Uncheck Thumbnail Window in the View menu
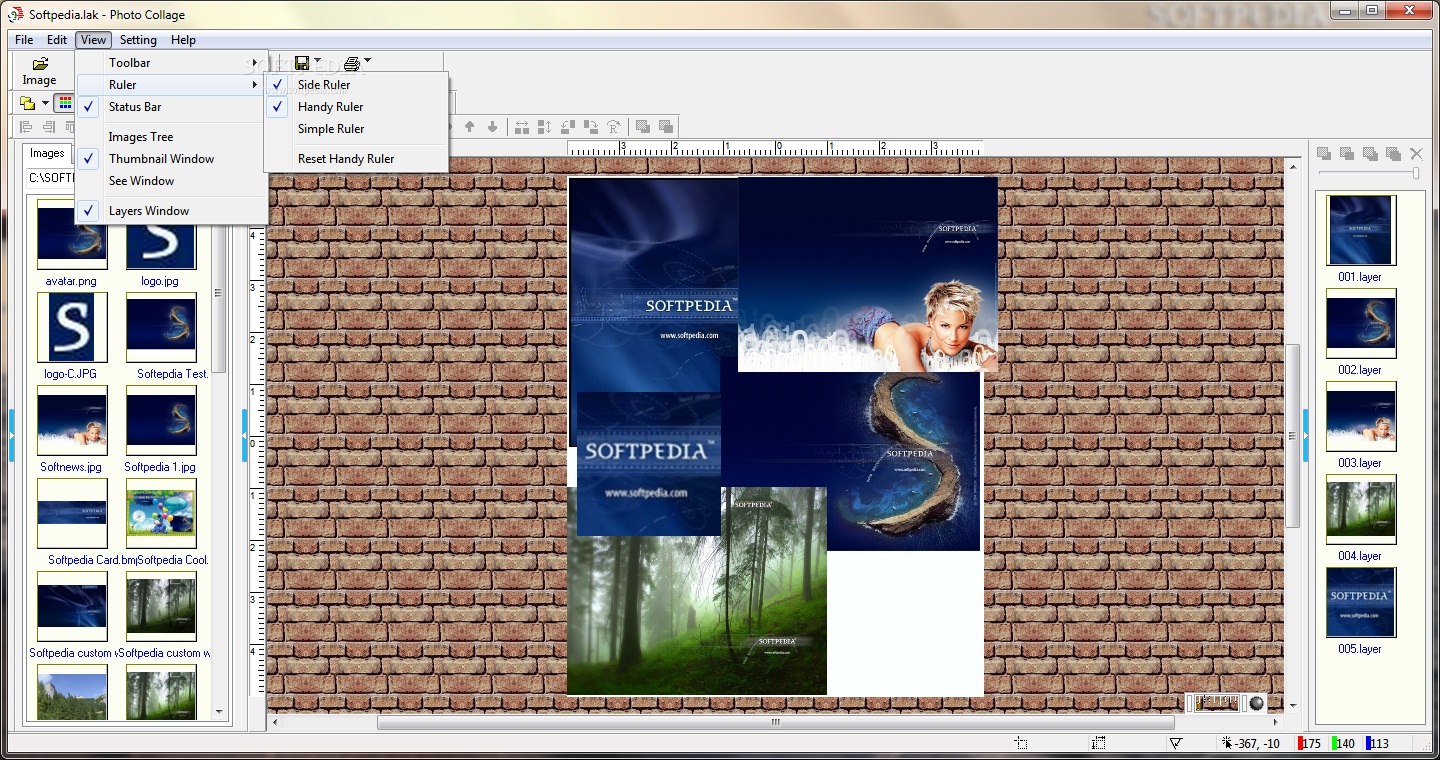Screen dimensions: 1440x760 pyautogui.click(x=172, y=159)
